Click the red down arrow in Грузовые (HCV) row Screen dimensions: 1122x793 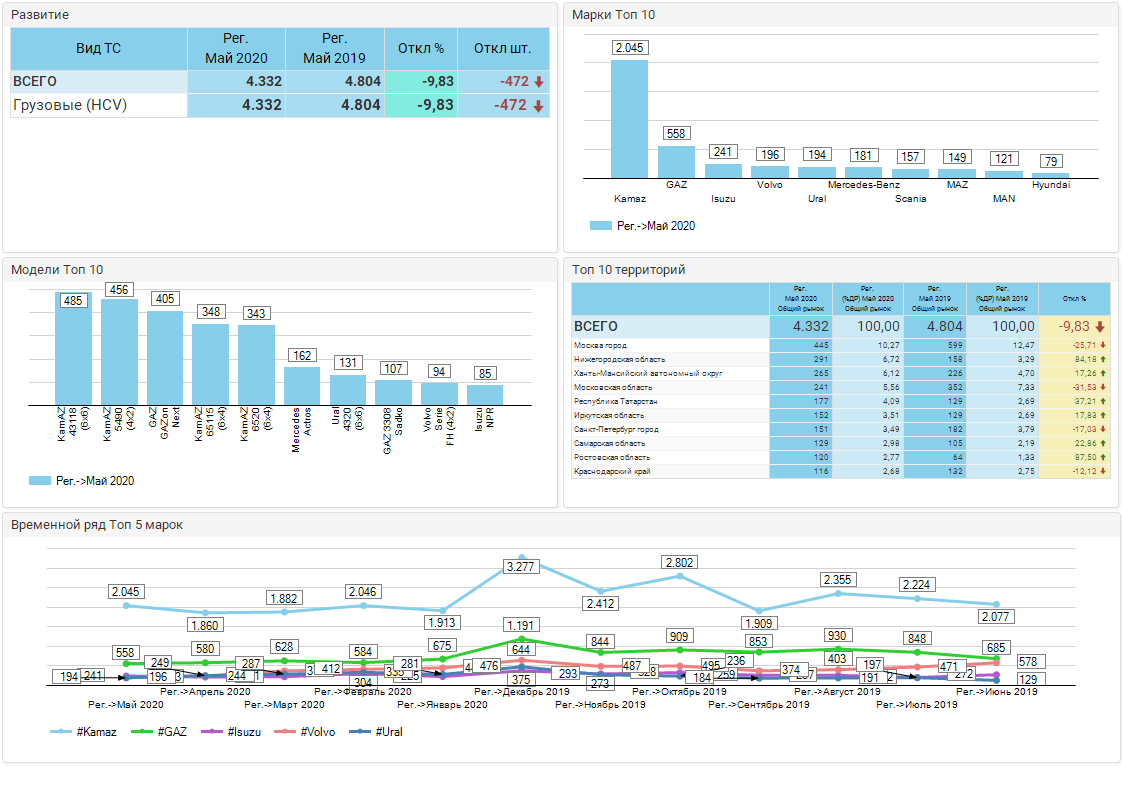[539, 106]
